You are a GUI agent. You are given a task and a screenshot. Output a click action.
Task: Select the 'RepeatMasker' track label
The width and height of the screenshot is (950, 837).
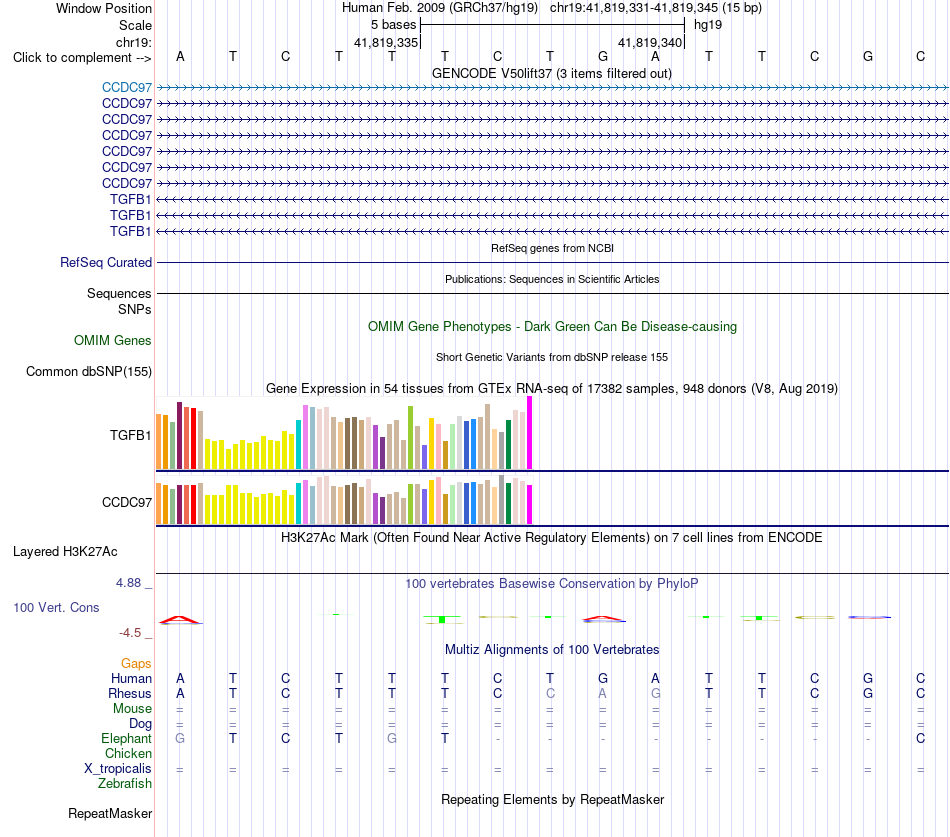110,813
